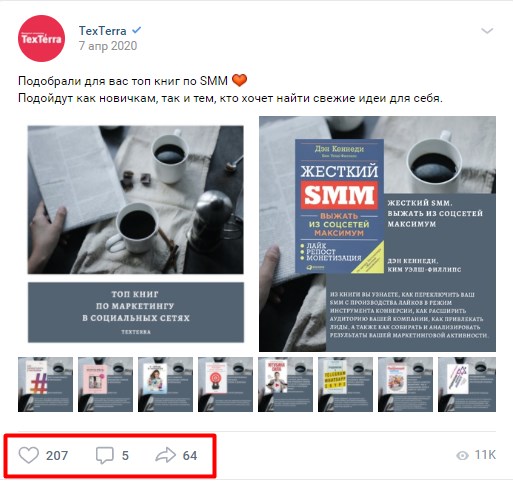The height and width of the screenshot is (482, 513).
Task: Open TexTerra community name link
Action: pyautogui.click(x=103, y=31)
